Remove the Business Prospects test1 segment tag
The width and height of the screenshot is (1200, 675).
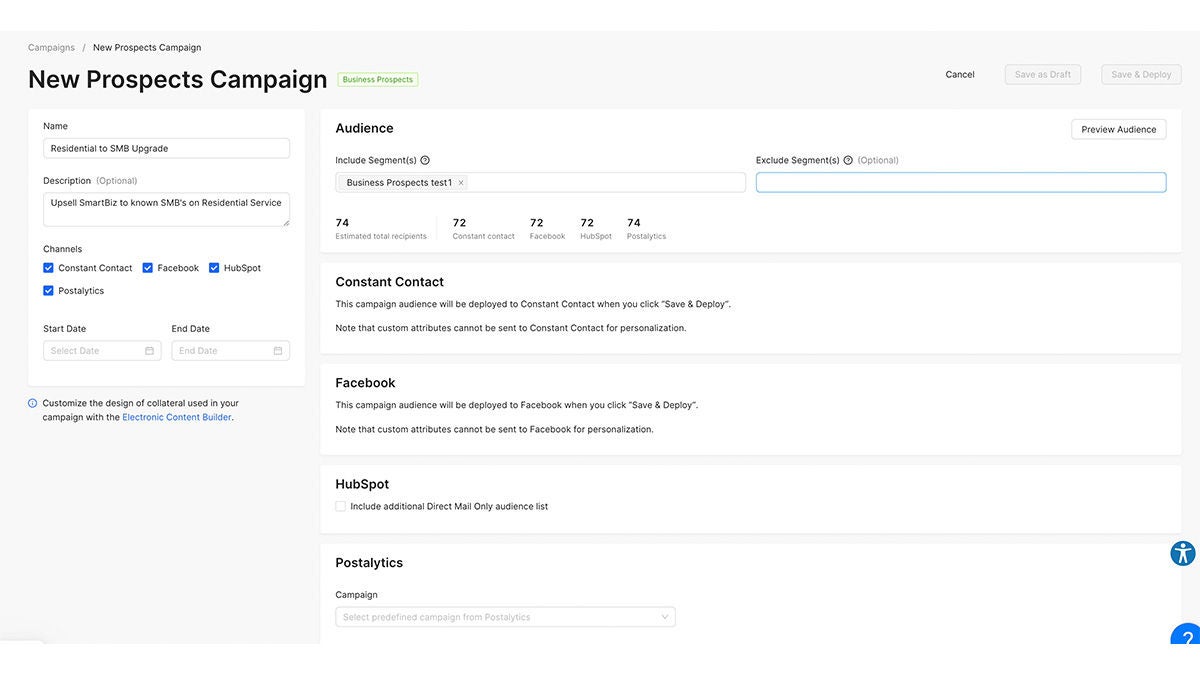pos(460,182)
